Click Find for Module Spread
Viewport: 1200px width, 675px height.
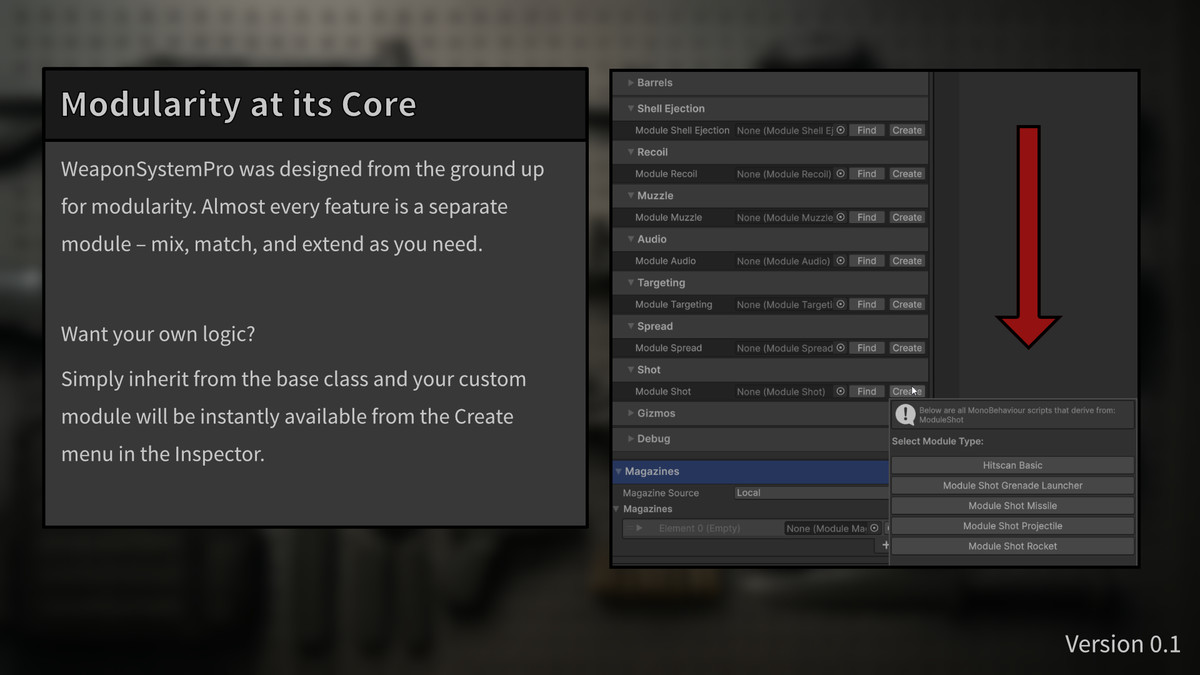[867, 348]
